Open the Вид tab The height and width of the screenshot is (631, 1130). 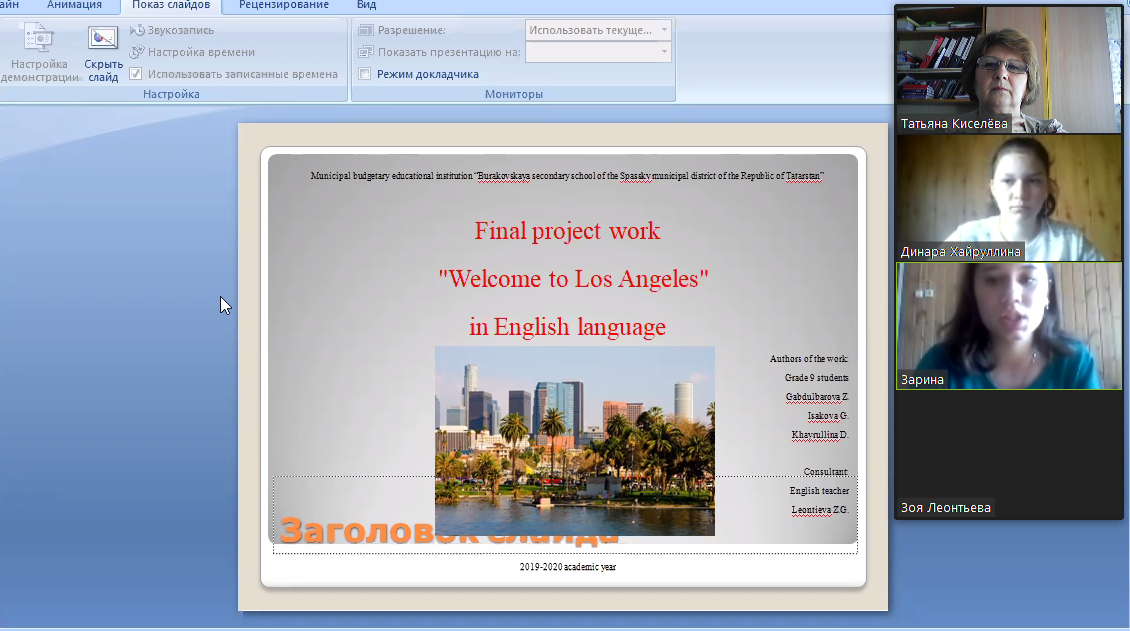click(366, 5)
